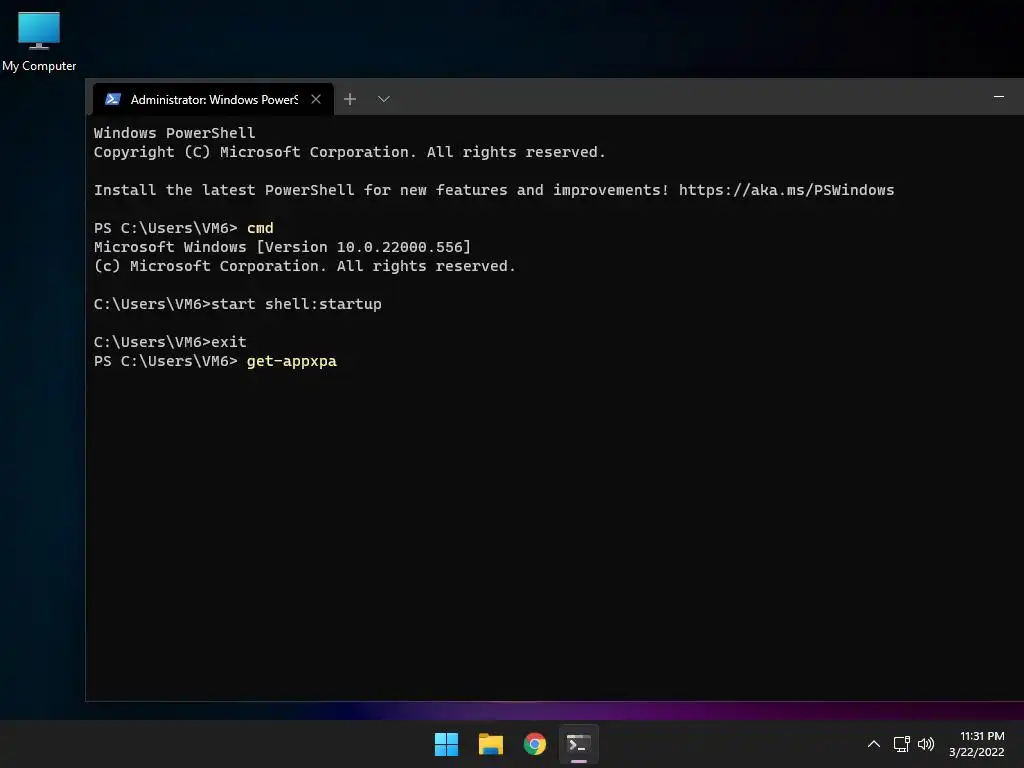Open the My Computer desktop icon
This screenshot has height=768, width=1024.
point(39,42)
